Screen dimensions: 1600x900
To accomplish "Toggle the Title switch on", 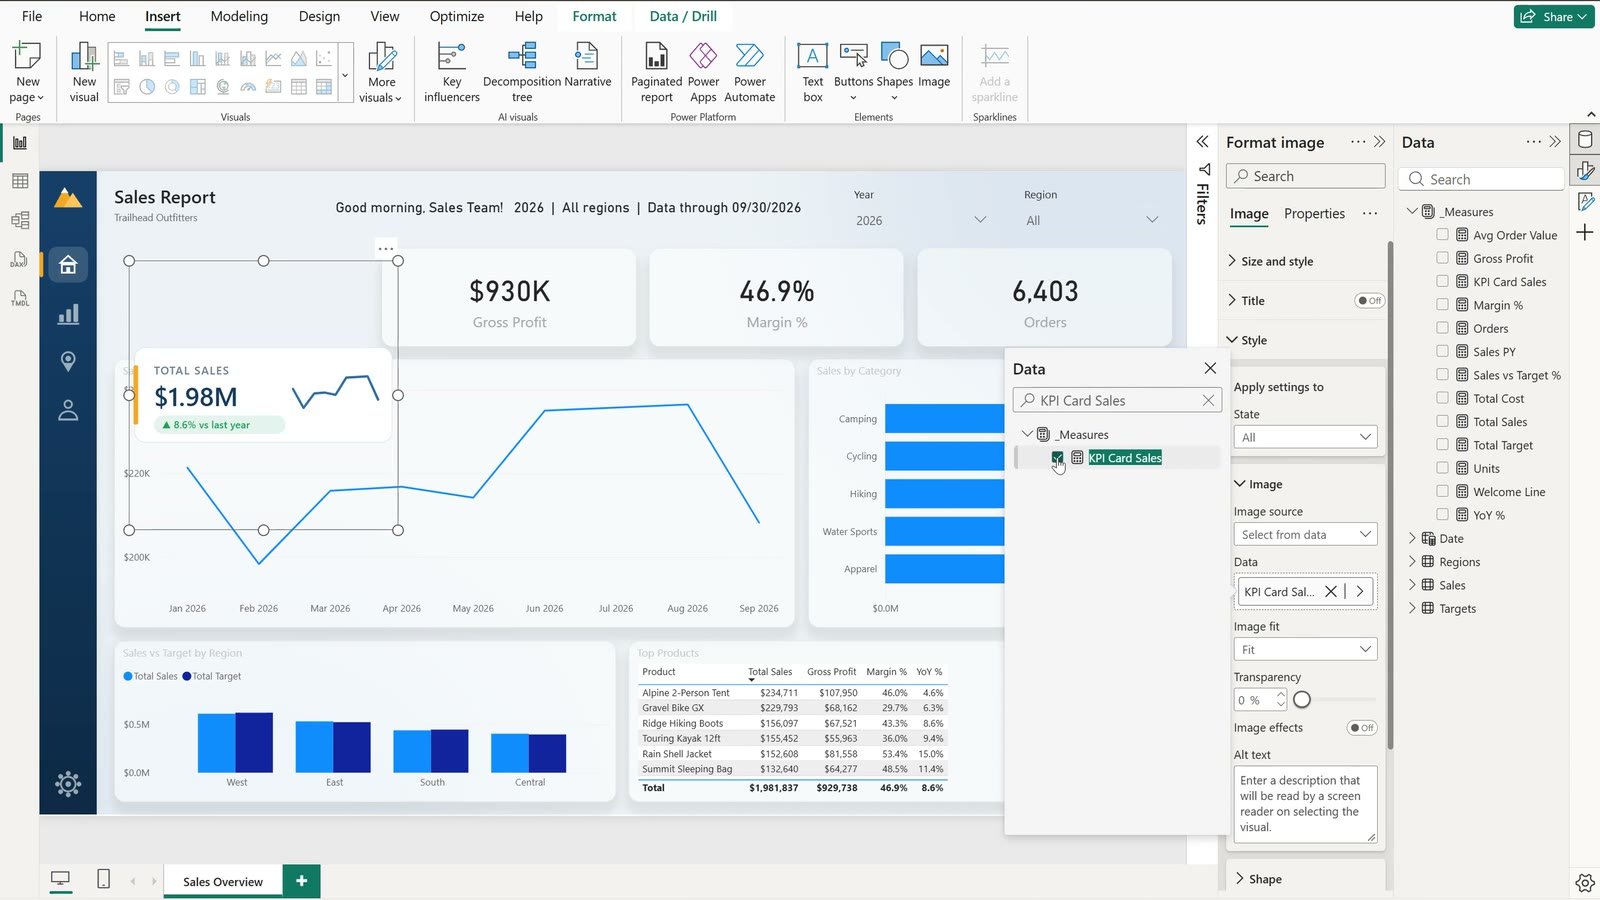I will click(1368, 301).
